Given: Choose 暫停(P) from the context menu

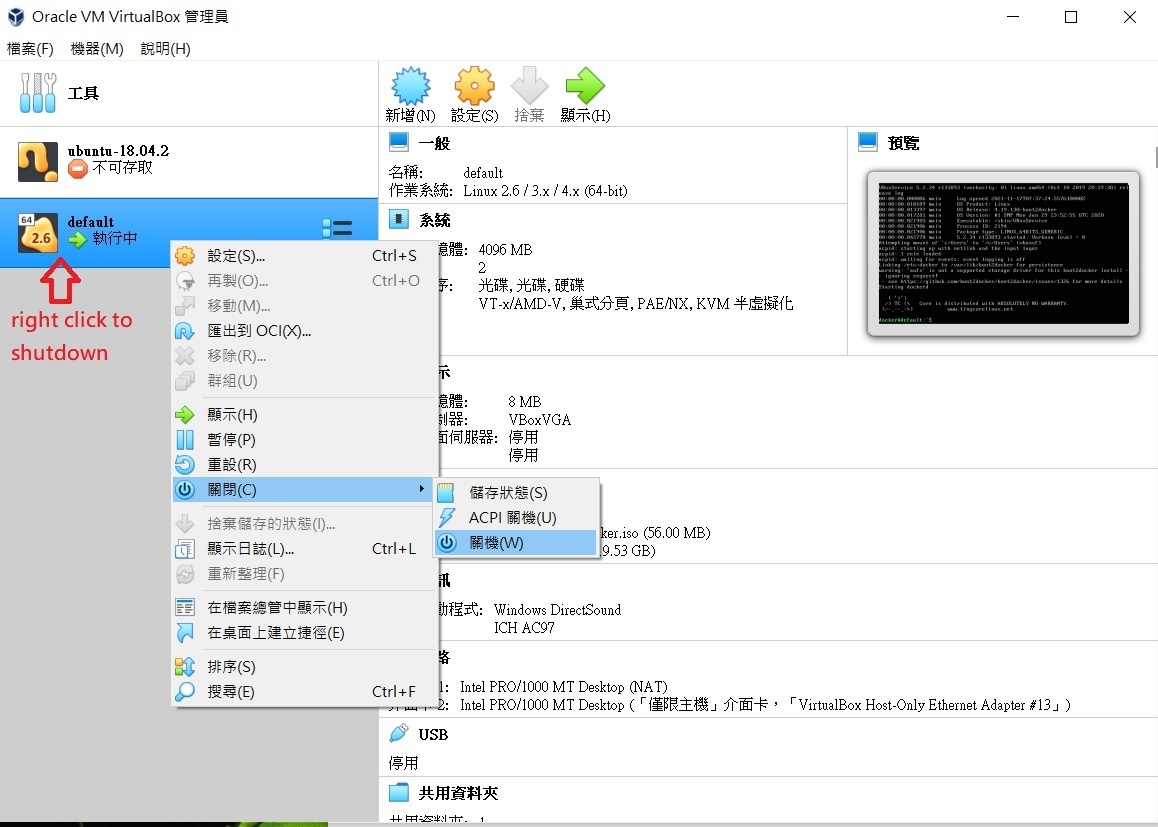Looking at the screenshot, I should 302,439.
